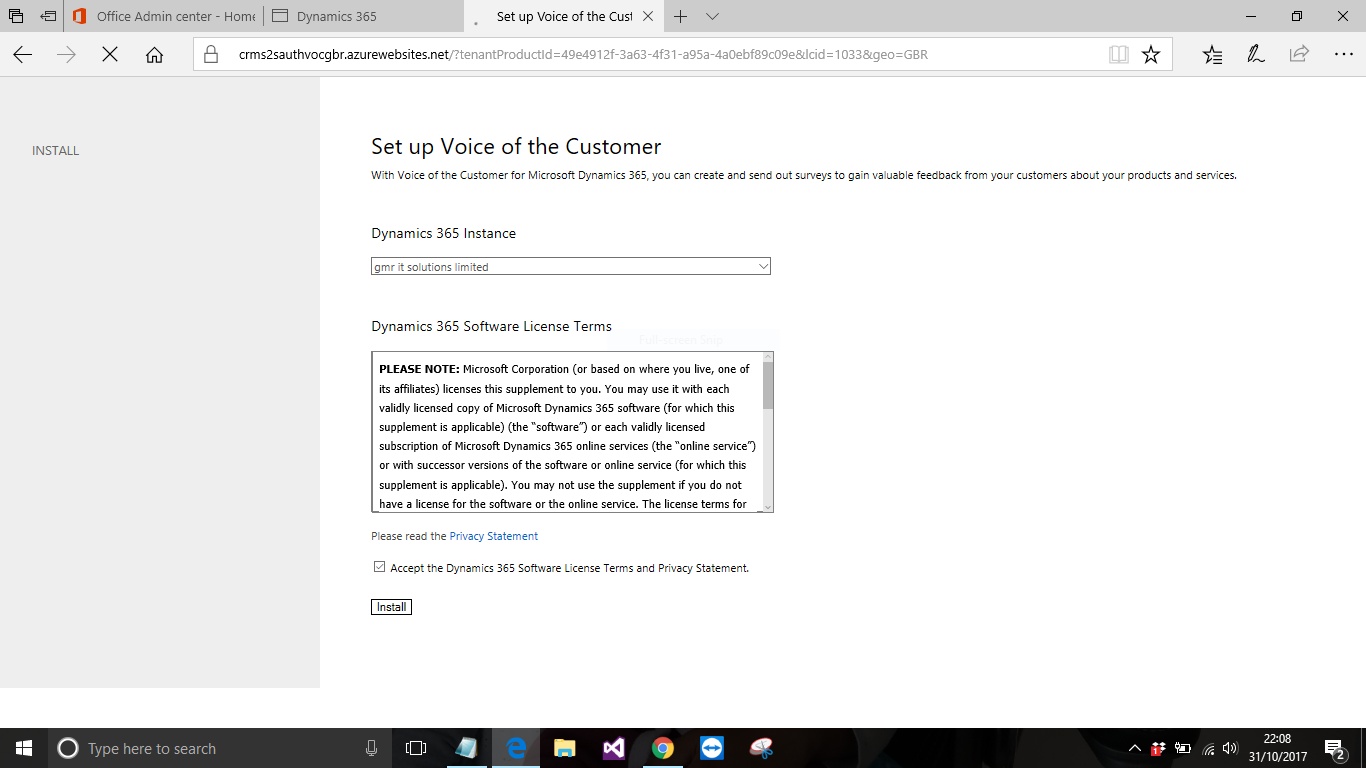
Task: Click INSTALL in left sidebar
Action: pyautogui.click(x=55, y=151)
